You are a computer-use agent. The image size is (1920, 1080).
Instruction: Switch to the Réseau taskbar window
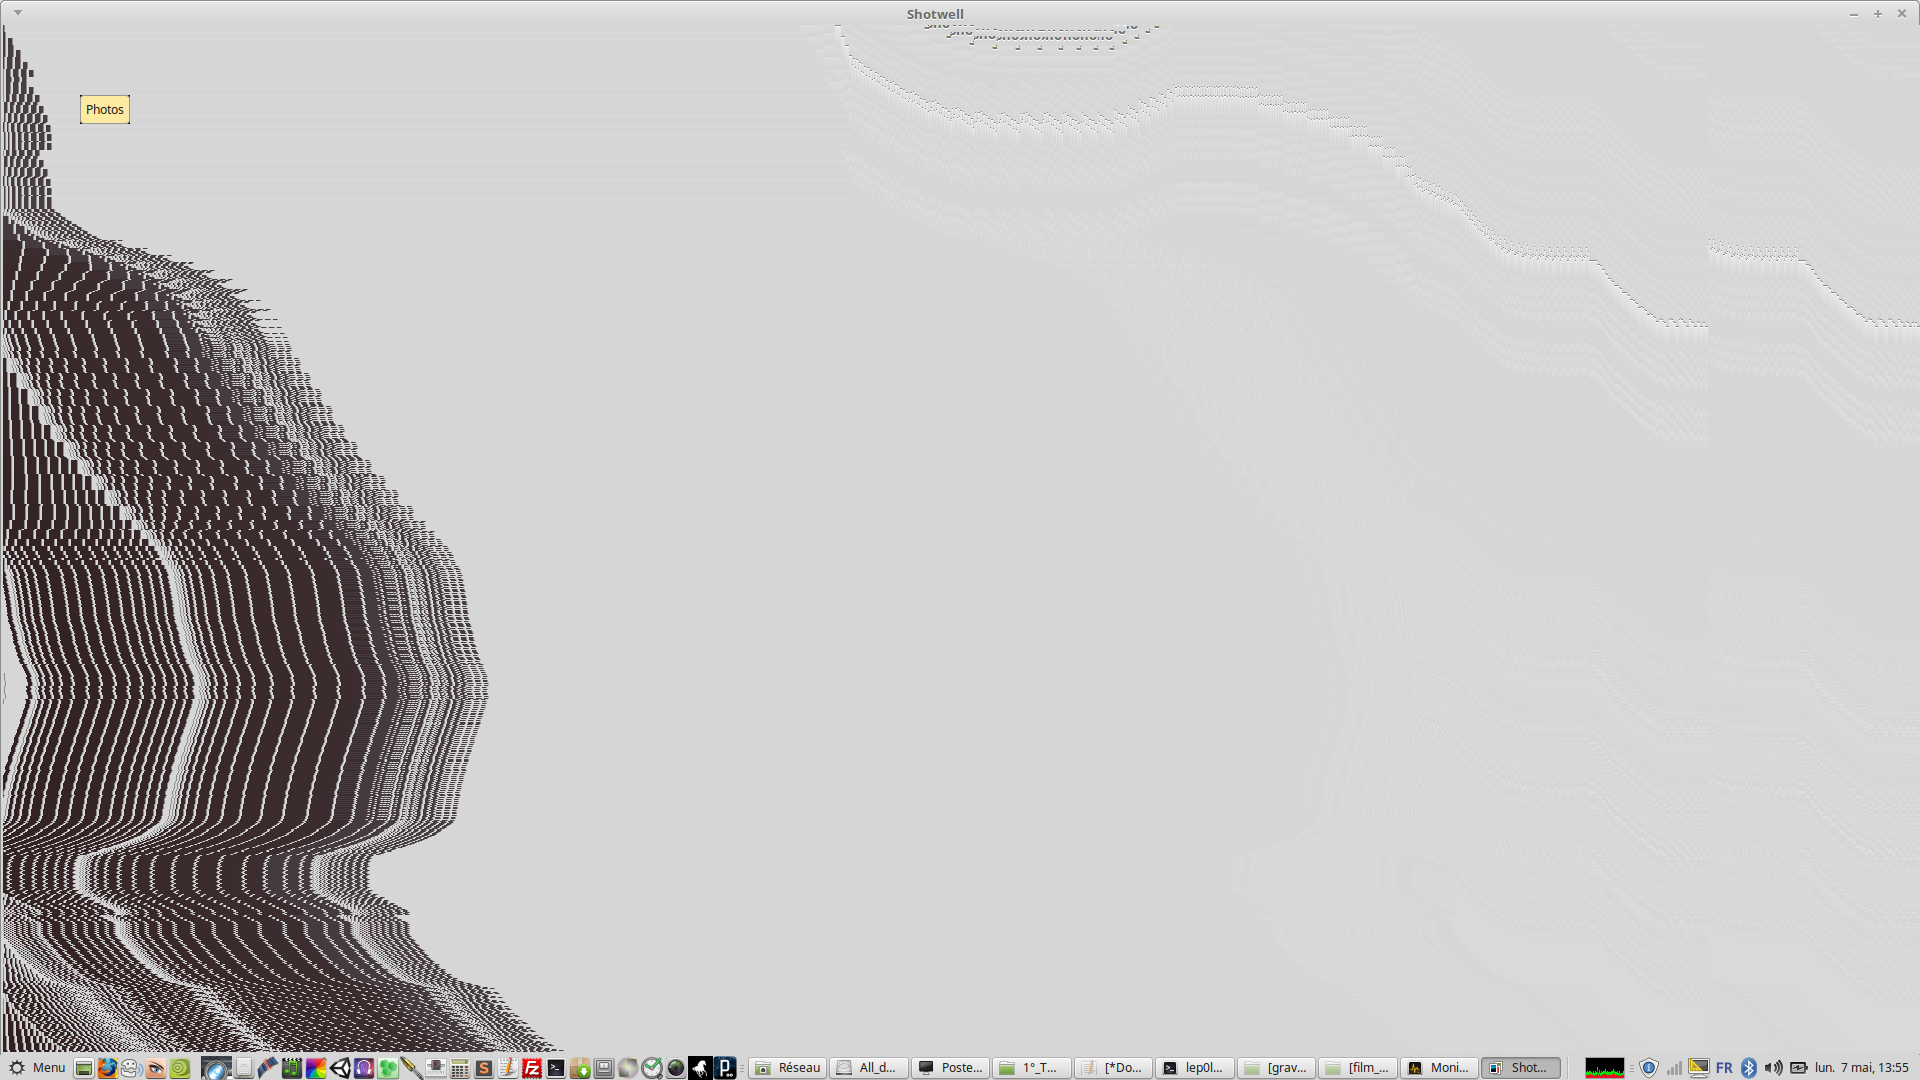[788, 1068]
